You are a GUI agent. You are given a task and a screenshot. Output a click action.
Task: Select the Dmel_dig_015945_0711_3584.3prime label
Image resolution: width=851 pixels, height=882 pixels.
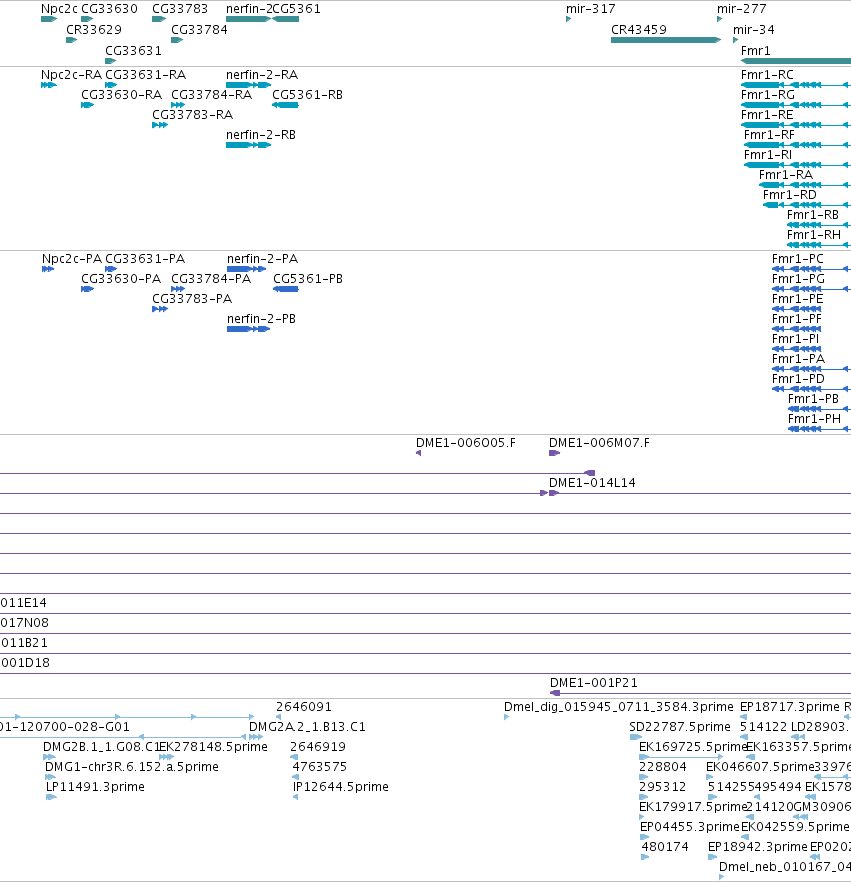click(x=619, y=706)
